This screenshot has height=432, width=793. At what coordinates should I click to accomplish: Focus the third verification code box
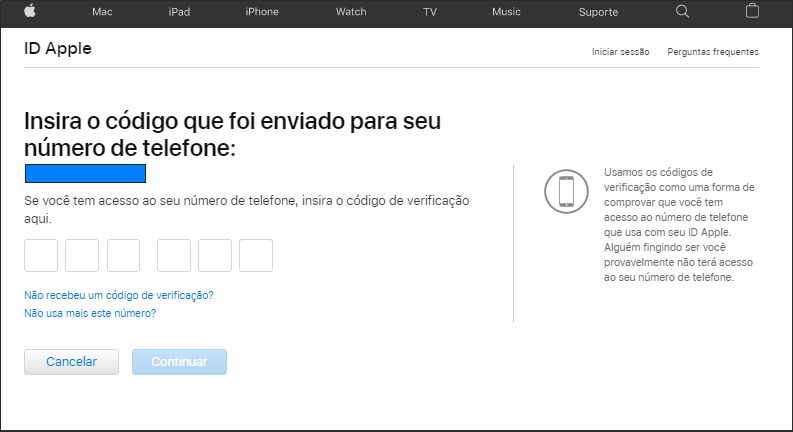tap(123, 255)
